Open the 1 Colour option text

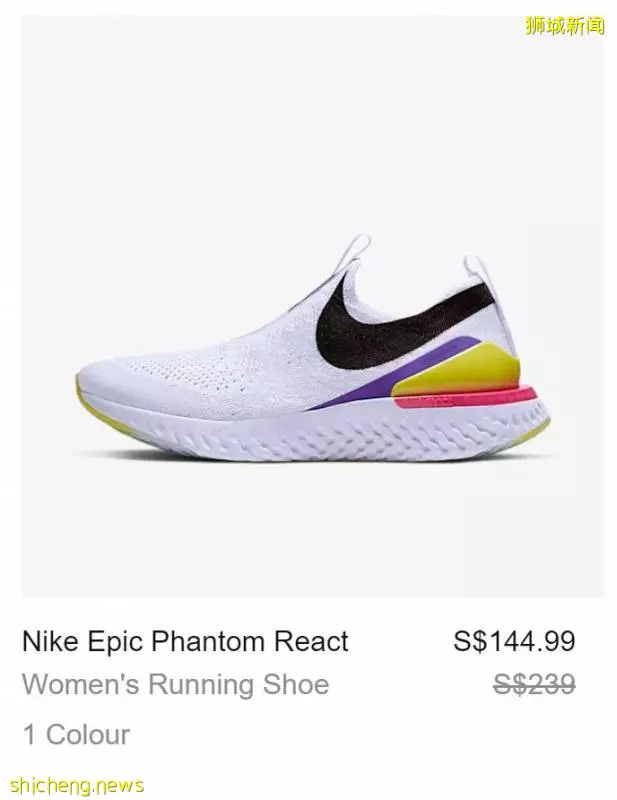[x=77, y=735]
